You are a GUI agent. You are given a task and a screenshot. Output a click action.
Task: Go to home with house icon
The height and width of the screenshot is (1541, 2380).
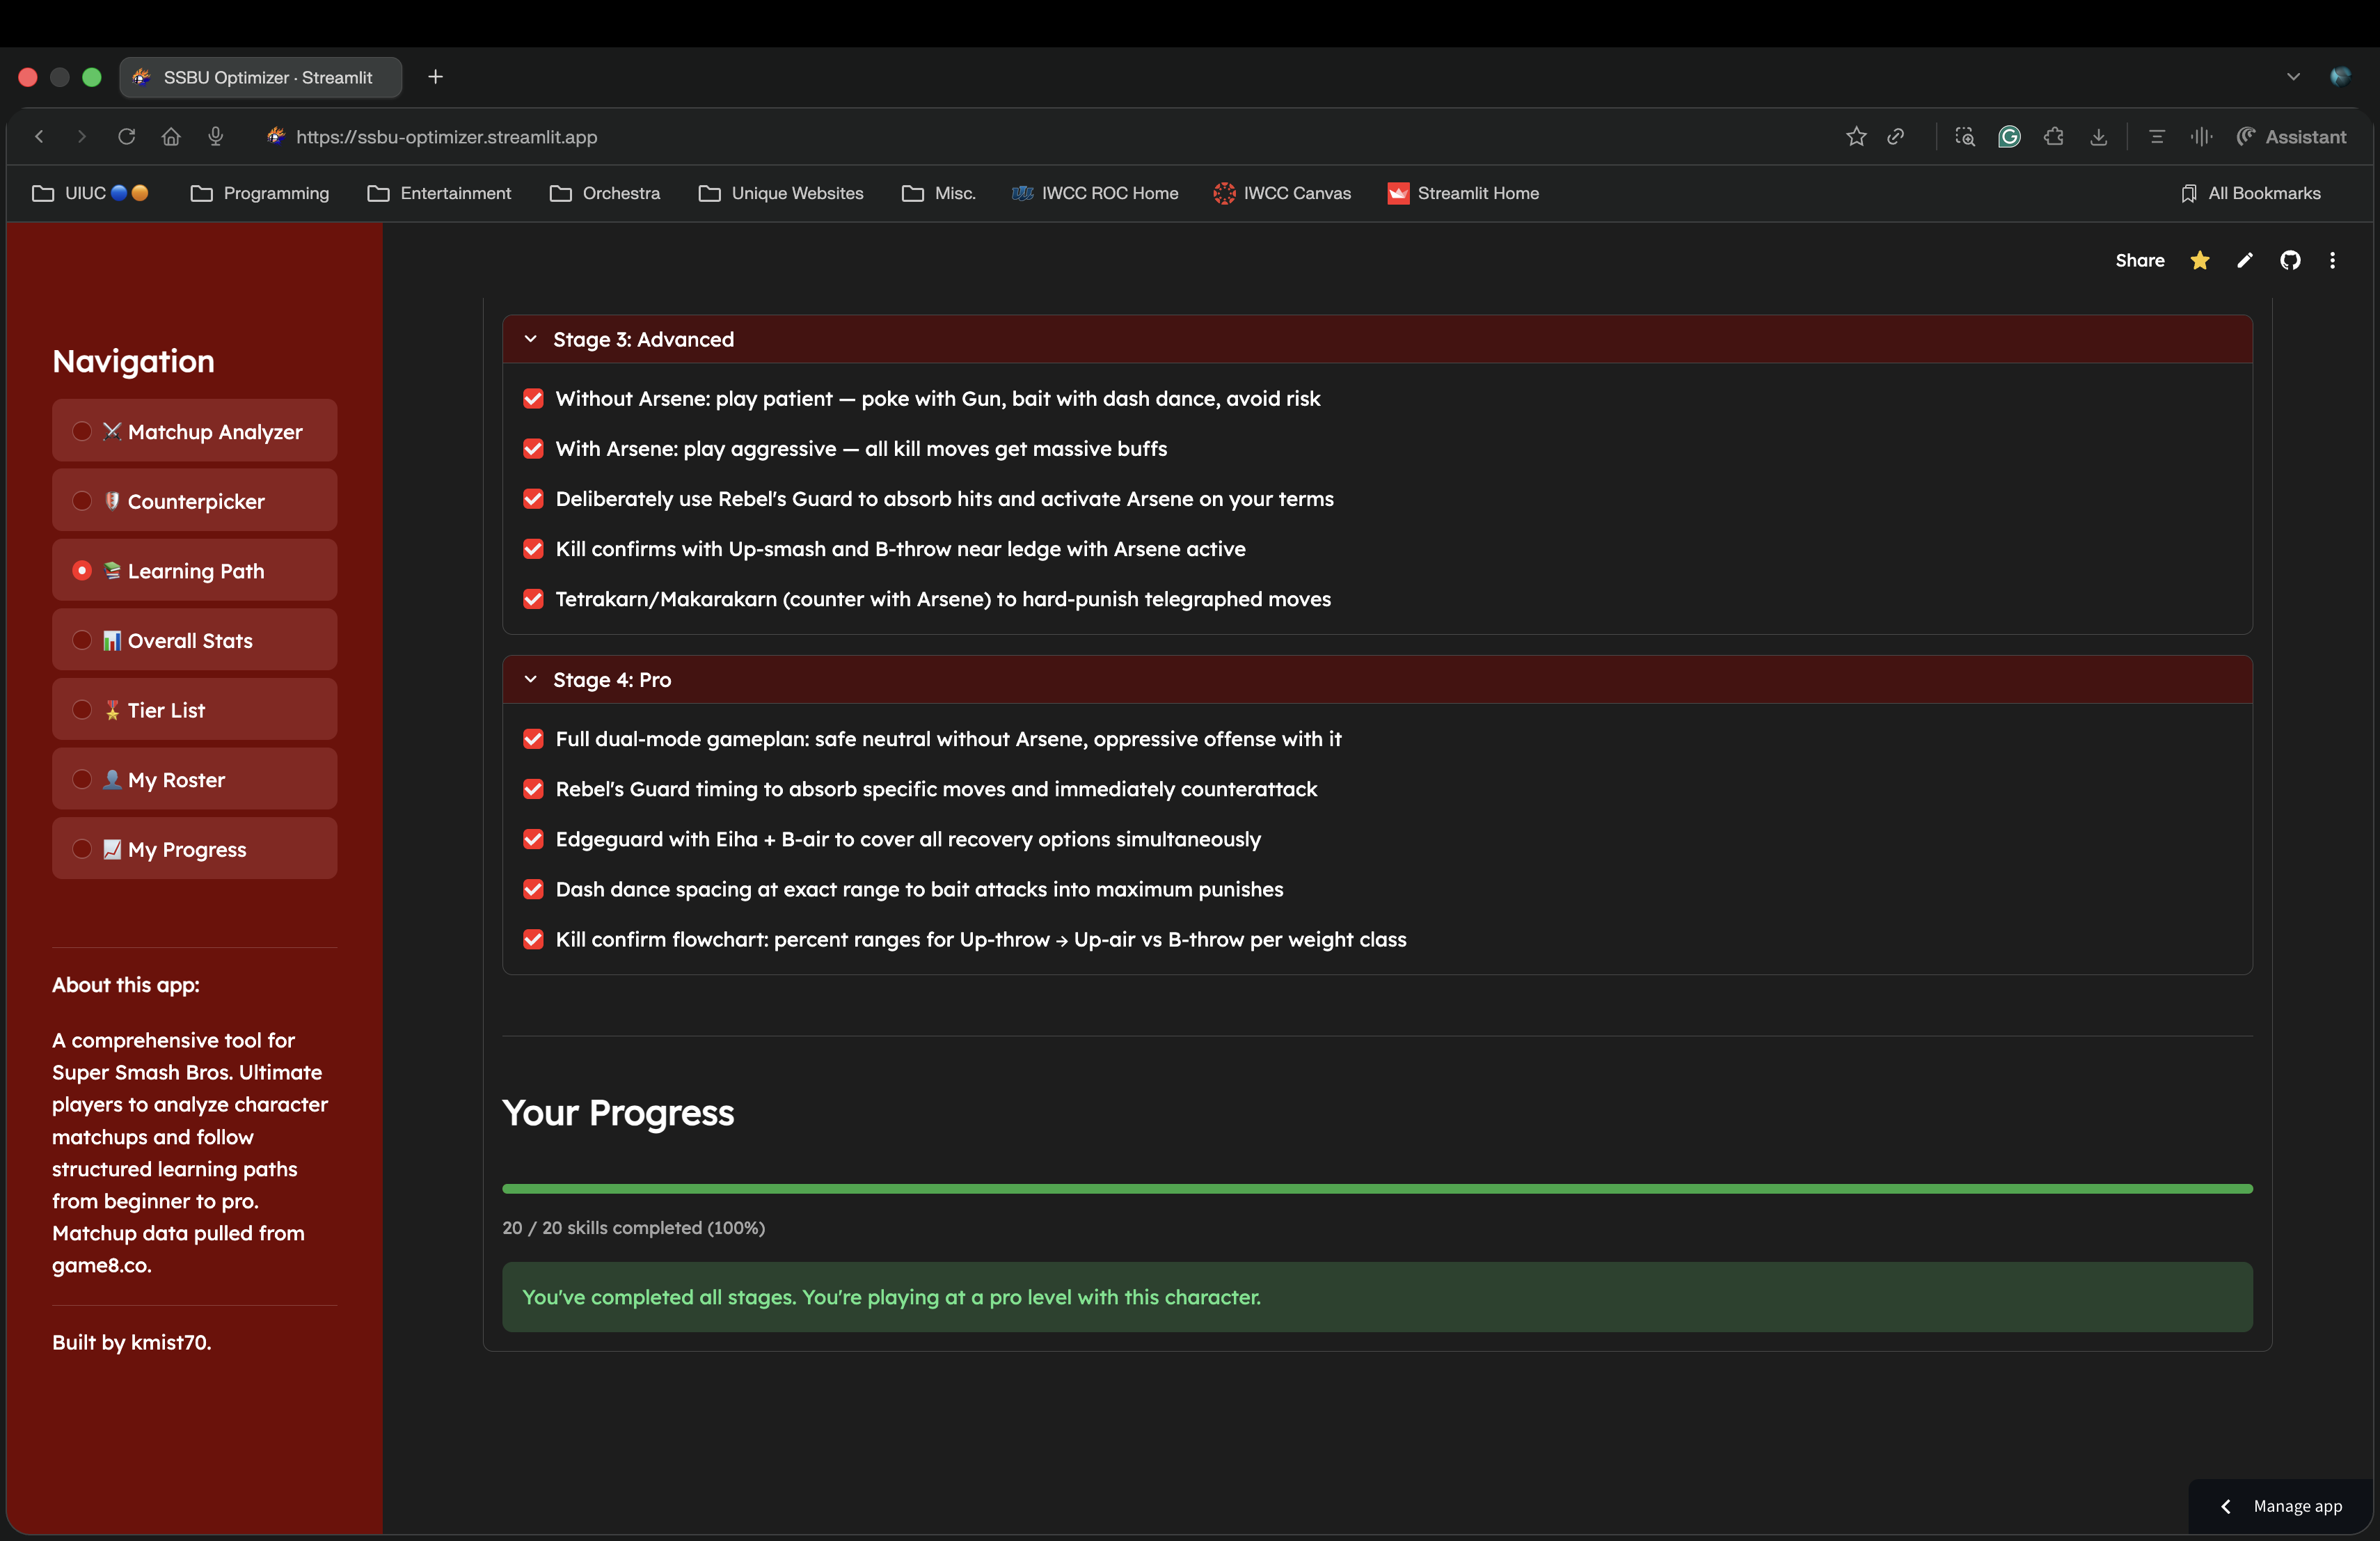(x=171, y=137)
